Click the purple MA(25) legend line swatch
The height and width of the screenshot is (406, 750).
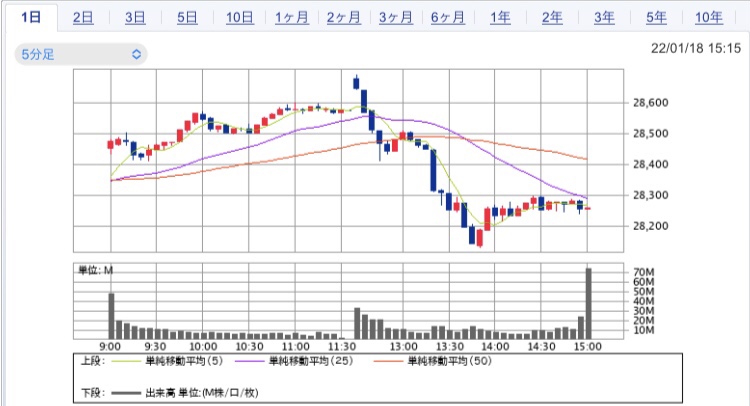pyautogui.click(x=250, y=362)
